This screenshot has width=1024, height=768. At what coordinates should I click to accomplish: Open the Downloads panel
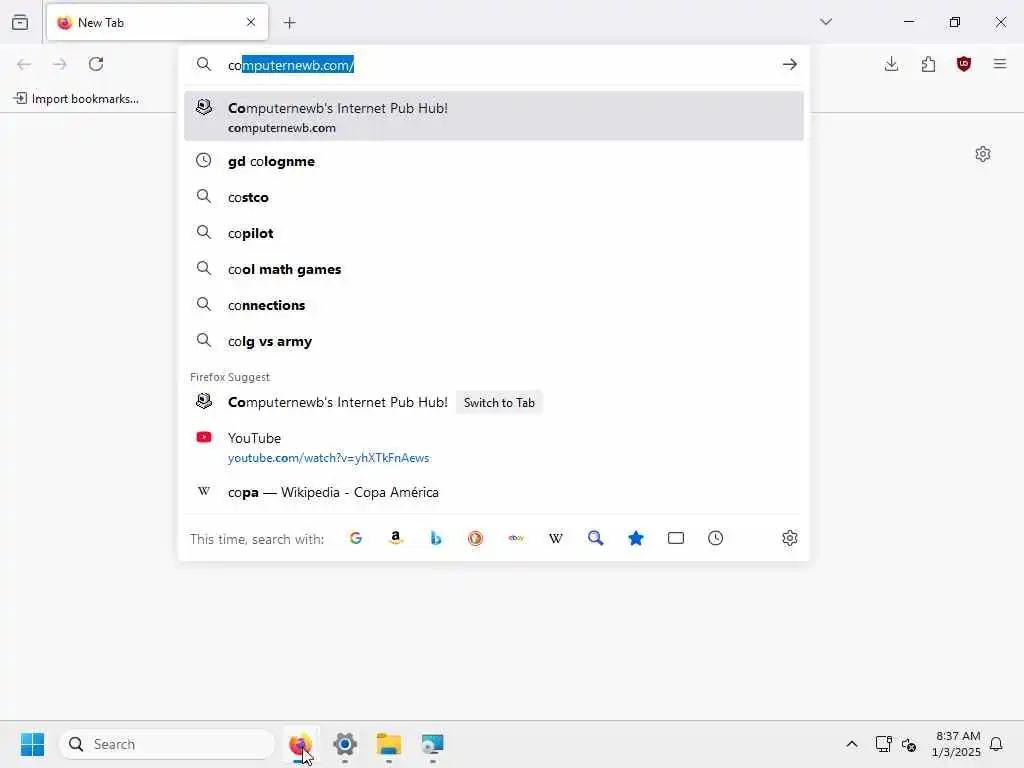pyautogui.click(x=891, y=64)
